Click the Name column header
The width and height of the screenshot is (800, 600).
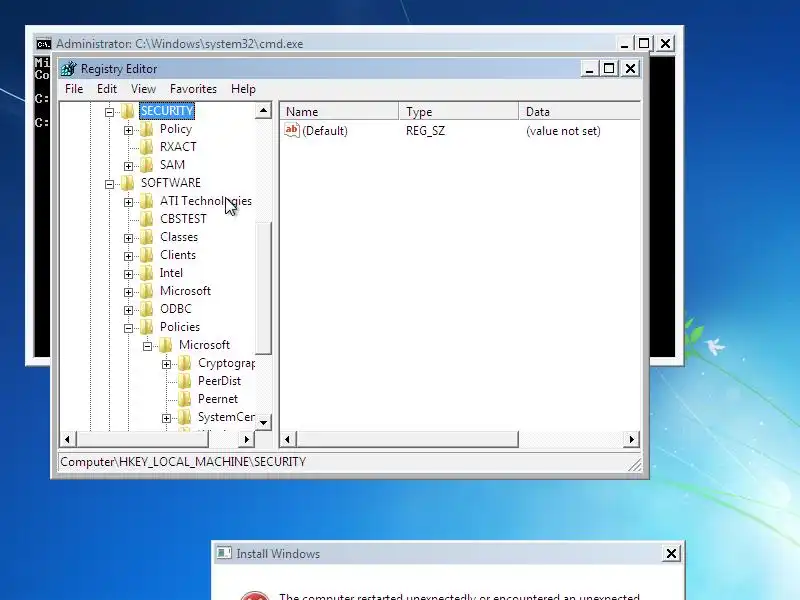click(339, 112)
